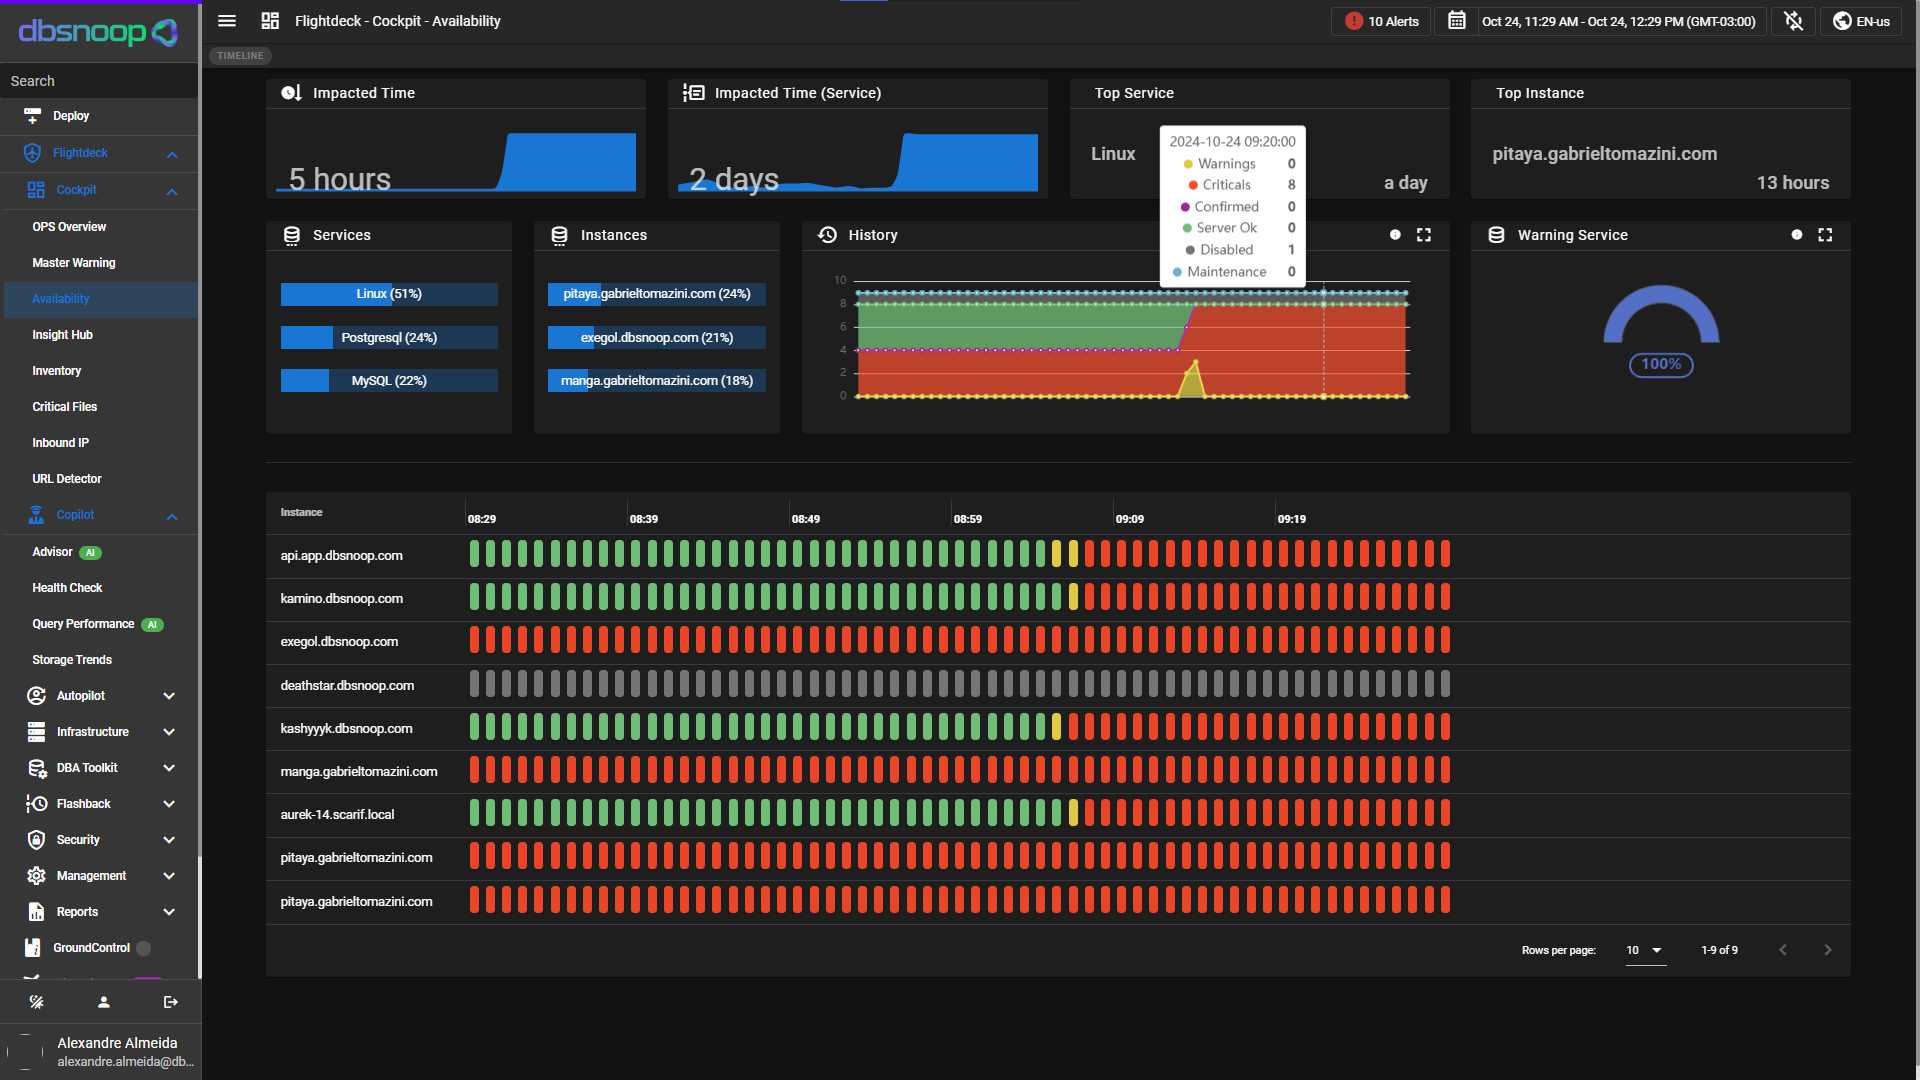Screen dimensions: 1920x1080
Task: Click the dbsnoop logo
Action: coord(98,32)
